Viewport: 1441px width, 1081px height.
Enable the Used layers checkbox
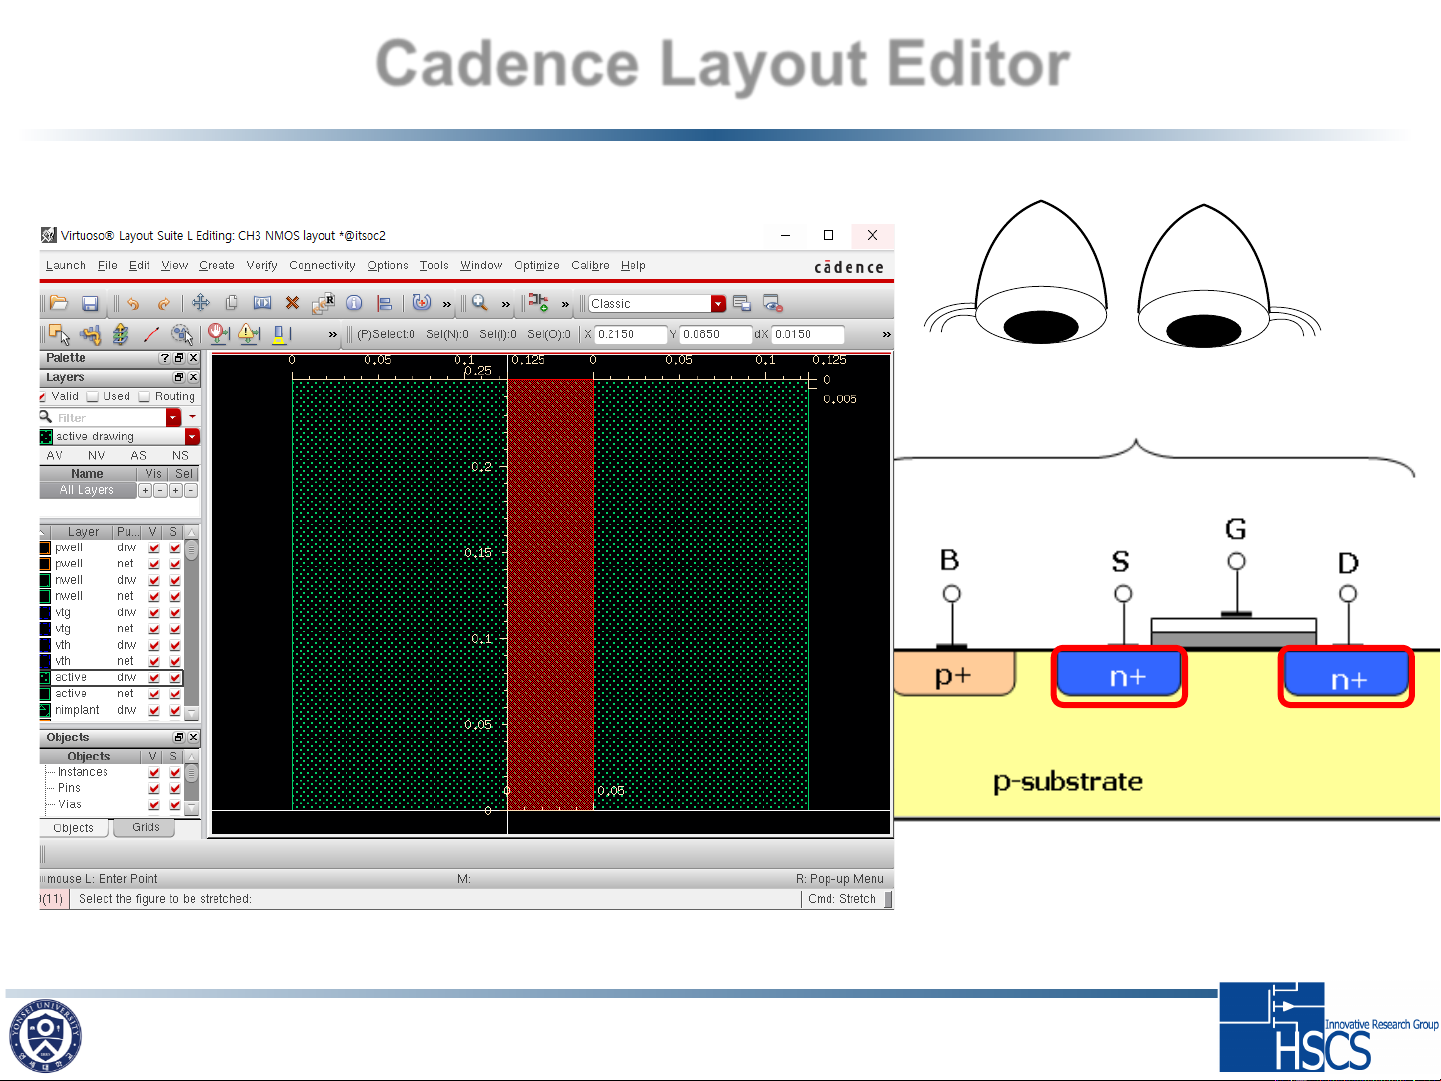point(93,397)
